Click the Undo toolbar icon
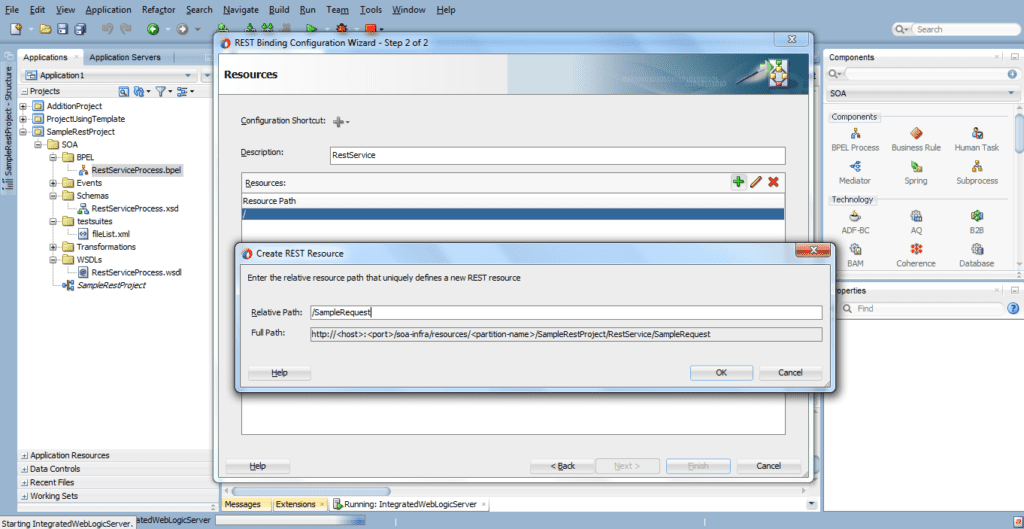Screen dimensions: 1024x529 108,29
